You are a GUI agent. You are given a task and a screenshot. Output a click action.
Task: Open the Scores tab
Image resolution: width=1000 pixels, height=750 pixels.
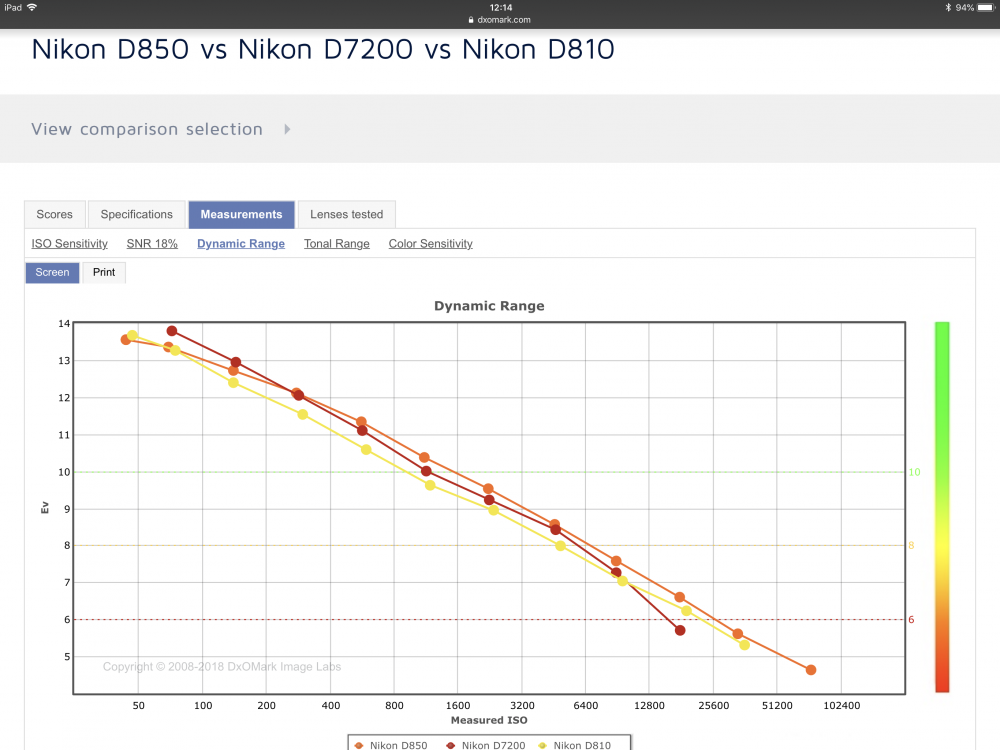coord(55,214)
